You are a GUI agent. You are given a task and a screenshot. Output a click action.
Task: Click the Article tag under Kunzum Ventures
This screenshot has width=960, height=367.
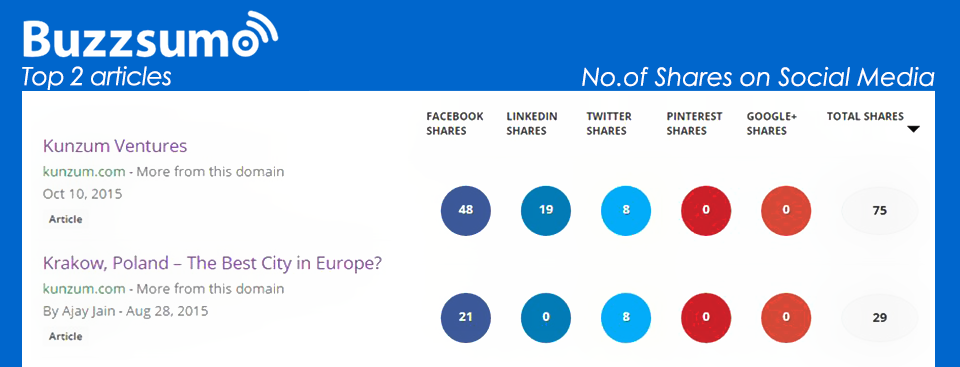pyautogui.click(x=66, y=219)
